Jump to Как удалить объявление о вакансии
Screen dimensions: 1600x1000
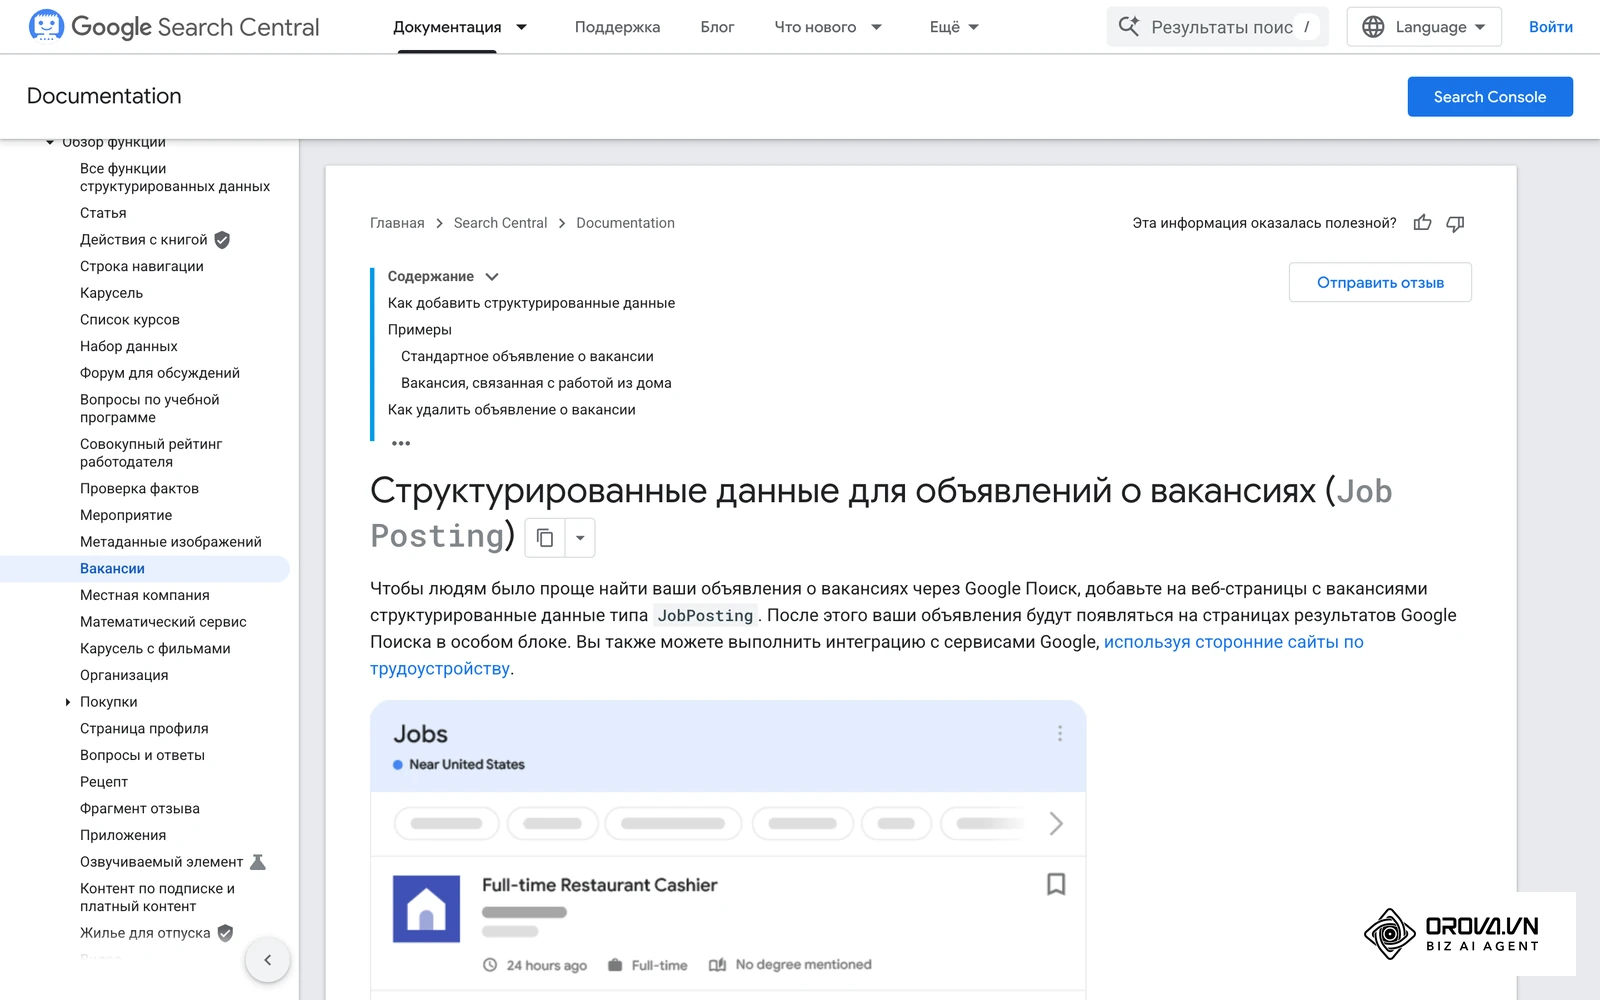(x=512, y=410)
